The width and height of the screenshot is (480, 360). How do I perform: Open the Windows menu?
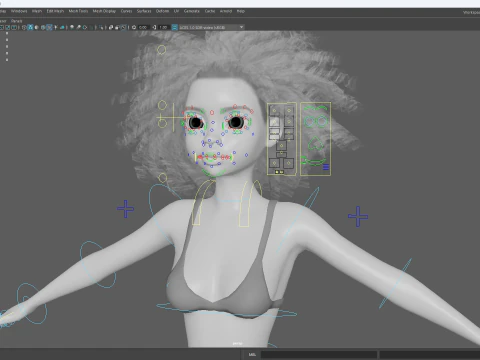pos(19,11)
